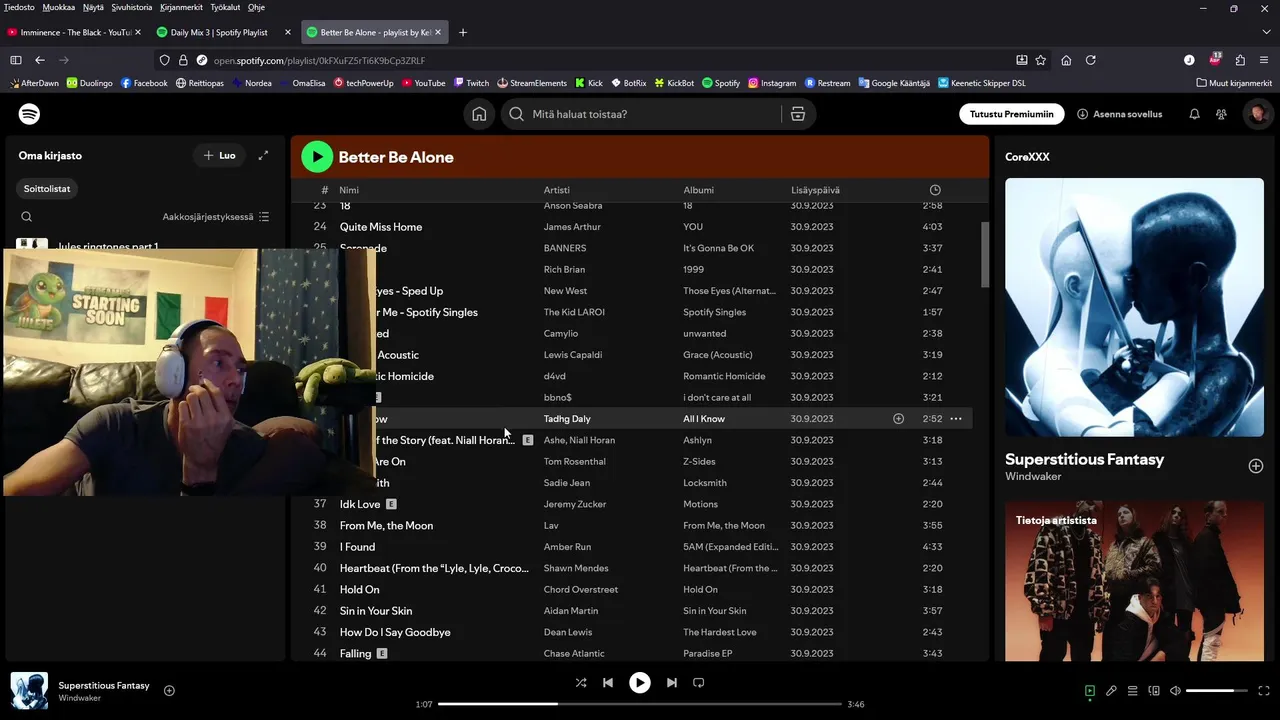Play the Better Be Alone playlist
The height and width of the screenshot is (720, 1280).
click(x=317, y=156)
